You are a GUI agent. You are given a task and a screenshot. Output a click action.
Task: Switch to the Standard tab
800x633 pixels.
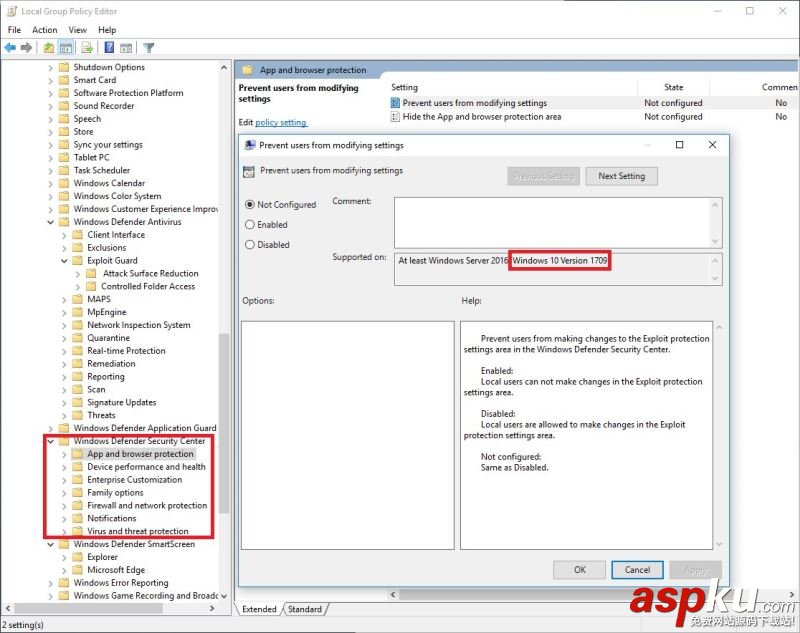[x=305, y=610]
